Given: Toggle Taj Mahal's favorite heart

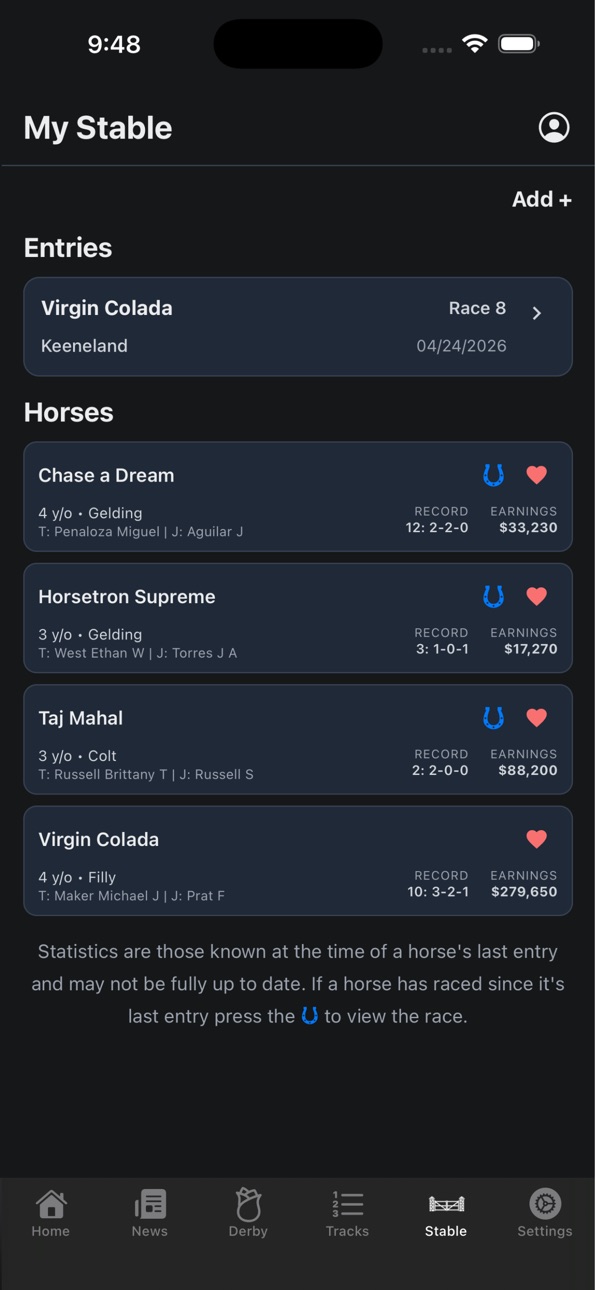Looking at the screenshot, I should [x=537, y=718].
